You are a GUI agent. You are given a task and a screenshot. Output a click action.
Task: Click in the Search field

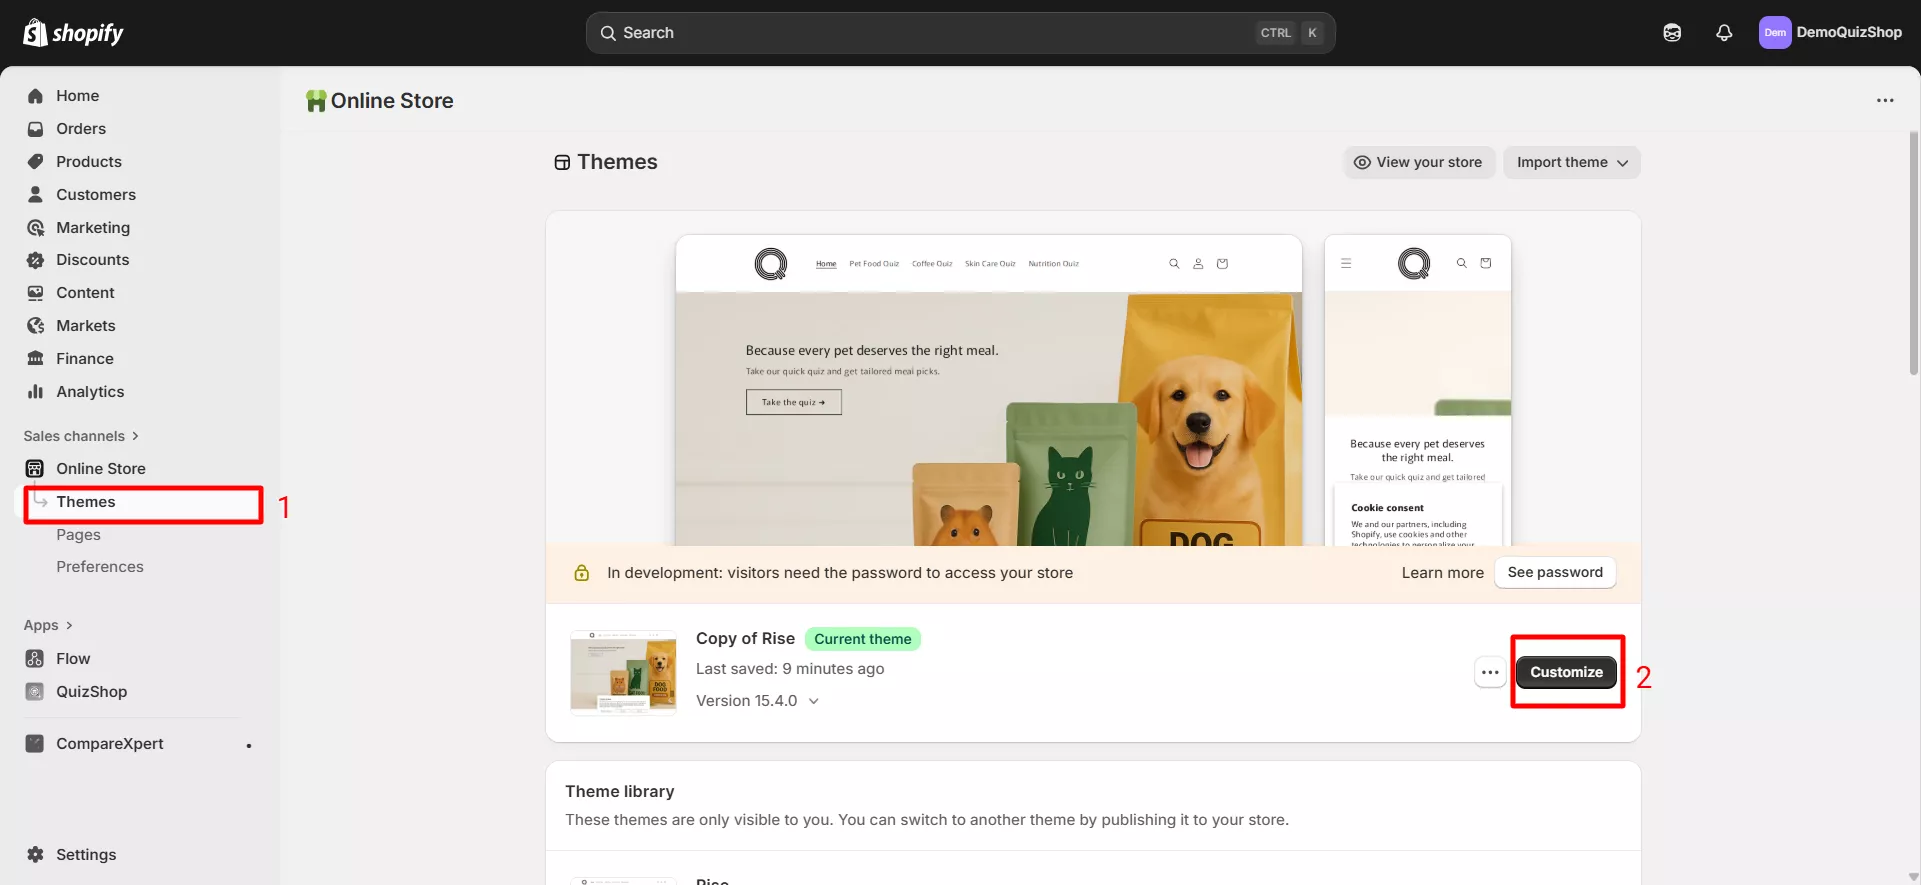pos(930,33)
